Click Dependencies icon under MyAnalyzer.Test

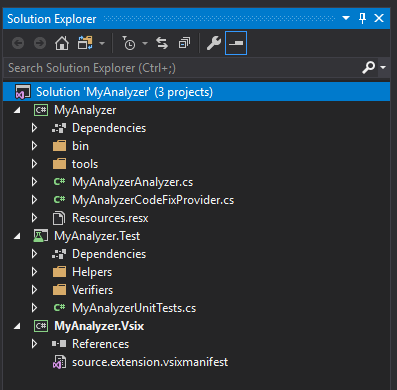pyautogui.click(x=59, y=254)
